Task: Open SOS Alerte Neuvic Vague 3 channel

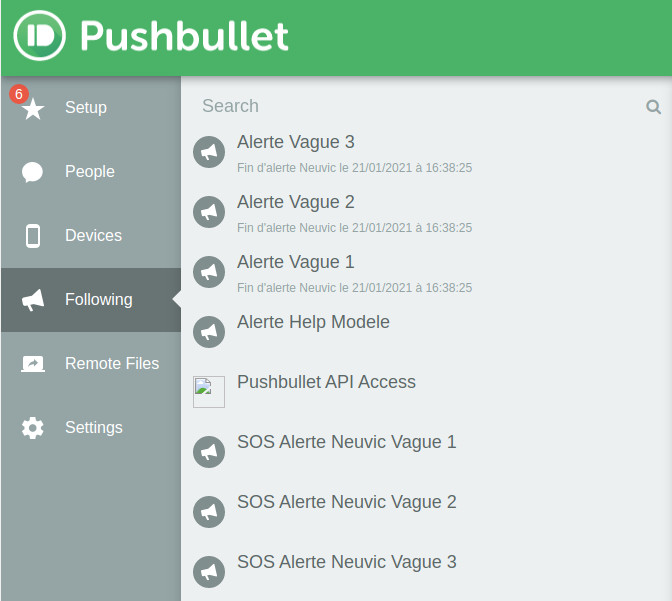Action: click(x=346, y=562)
